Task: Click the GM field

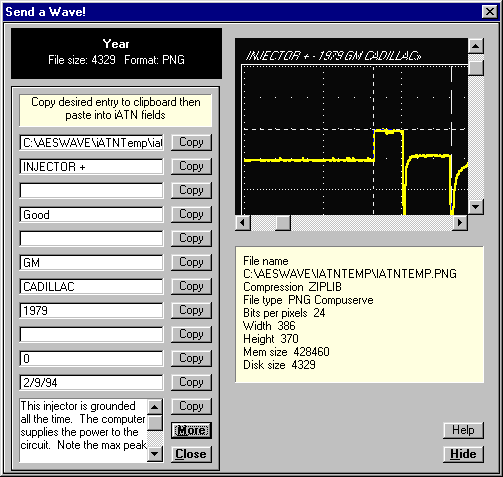Action: point(92,263)
